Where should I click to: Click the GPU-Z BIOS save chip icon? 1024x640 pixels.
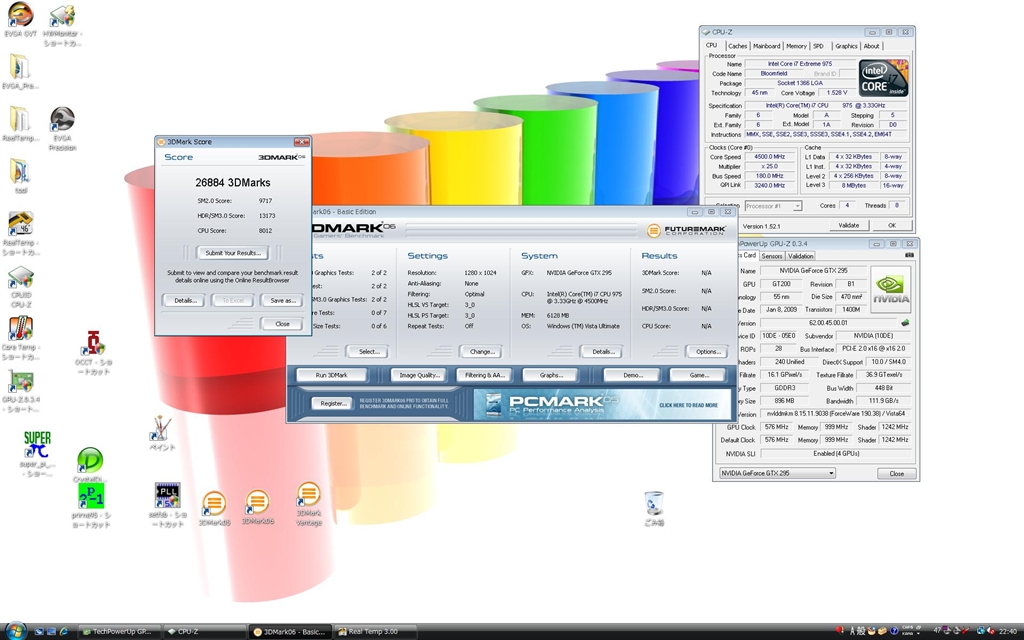[905, 323]
